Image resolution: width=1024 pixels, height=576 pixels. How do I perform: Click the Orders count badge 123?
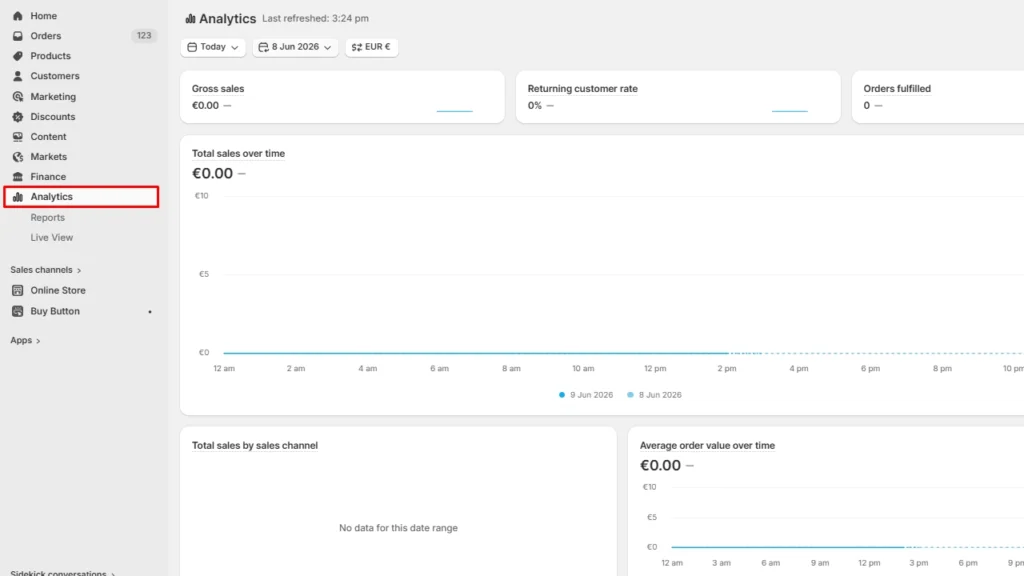(x=144, y=36)
